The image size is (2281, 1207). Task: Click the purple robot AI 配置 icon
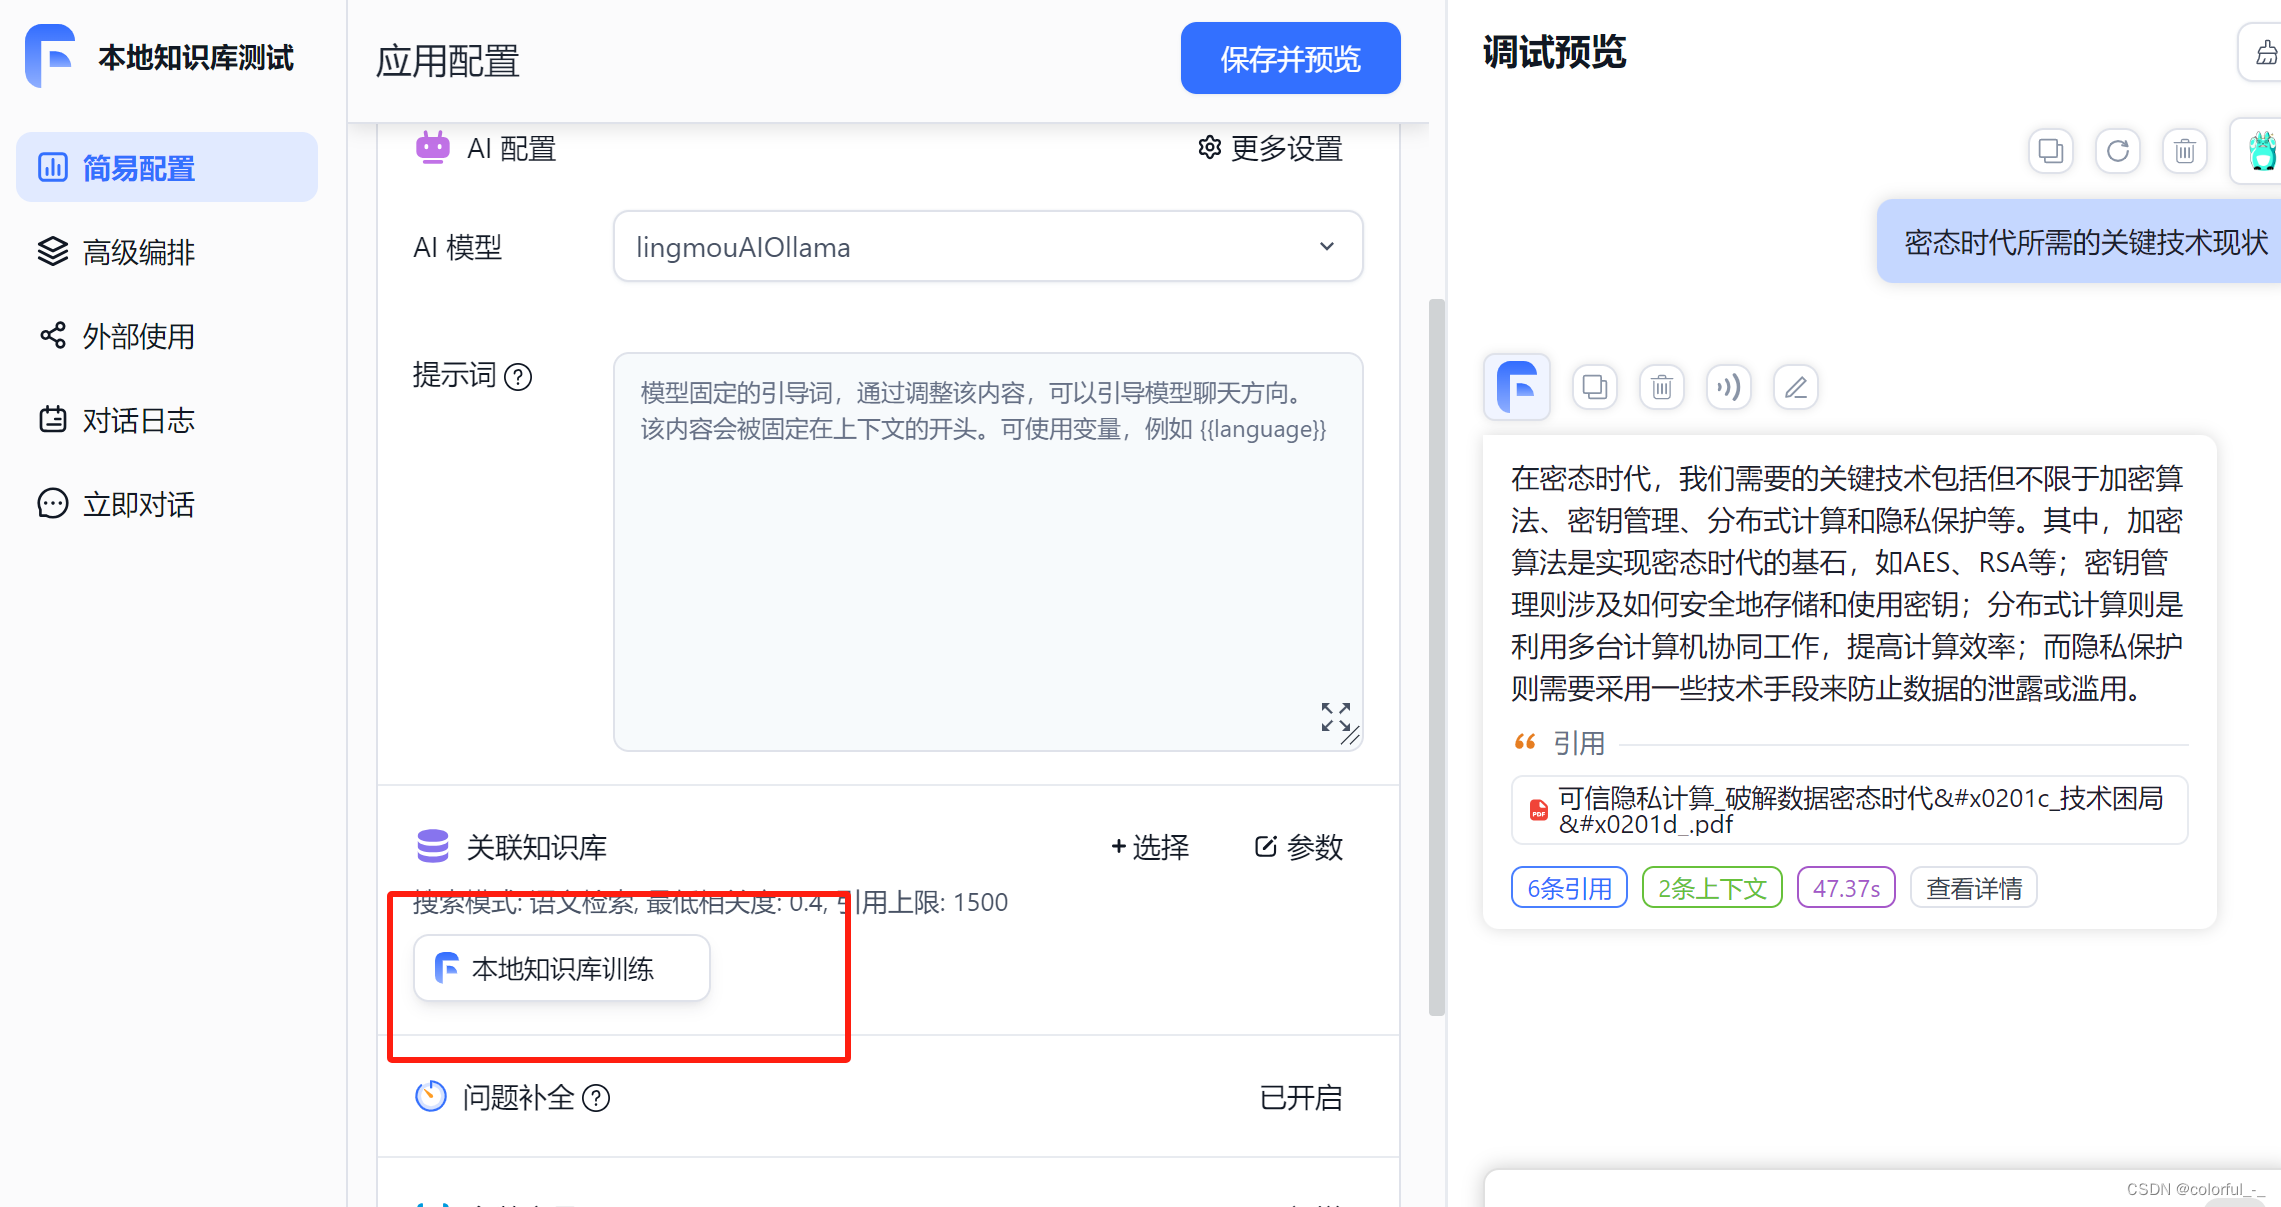(x=432, y=147)
